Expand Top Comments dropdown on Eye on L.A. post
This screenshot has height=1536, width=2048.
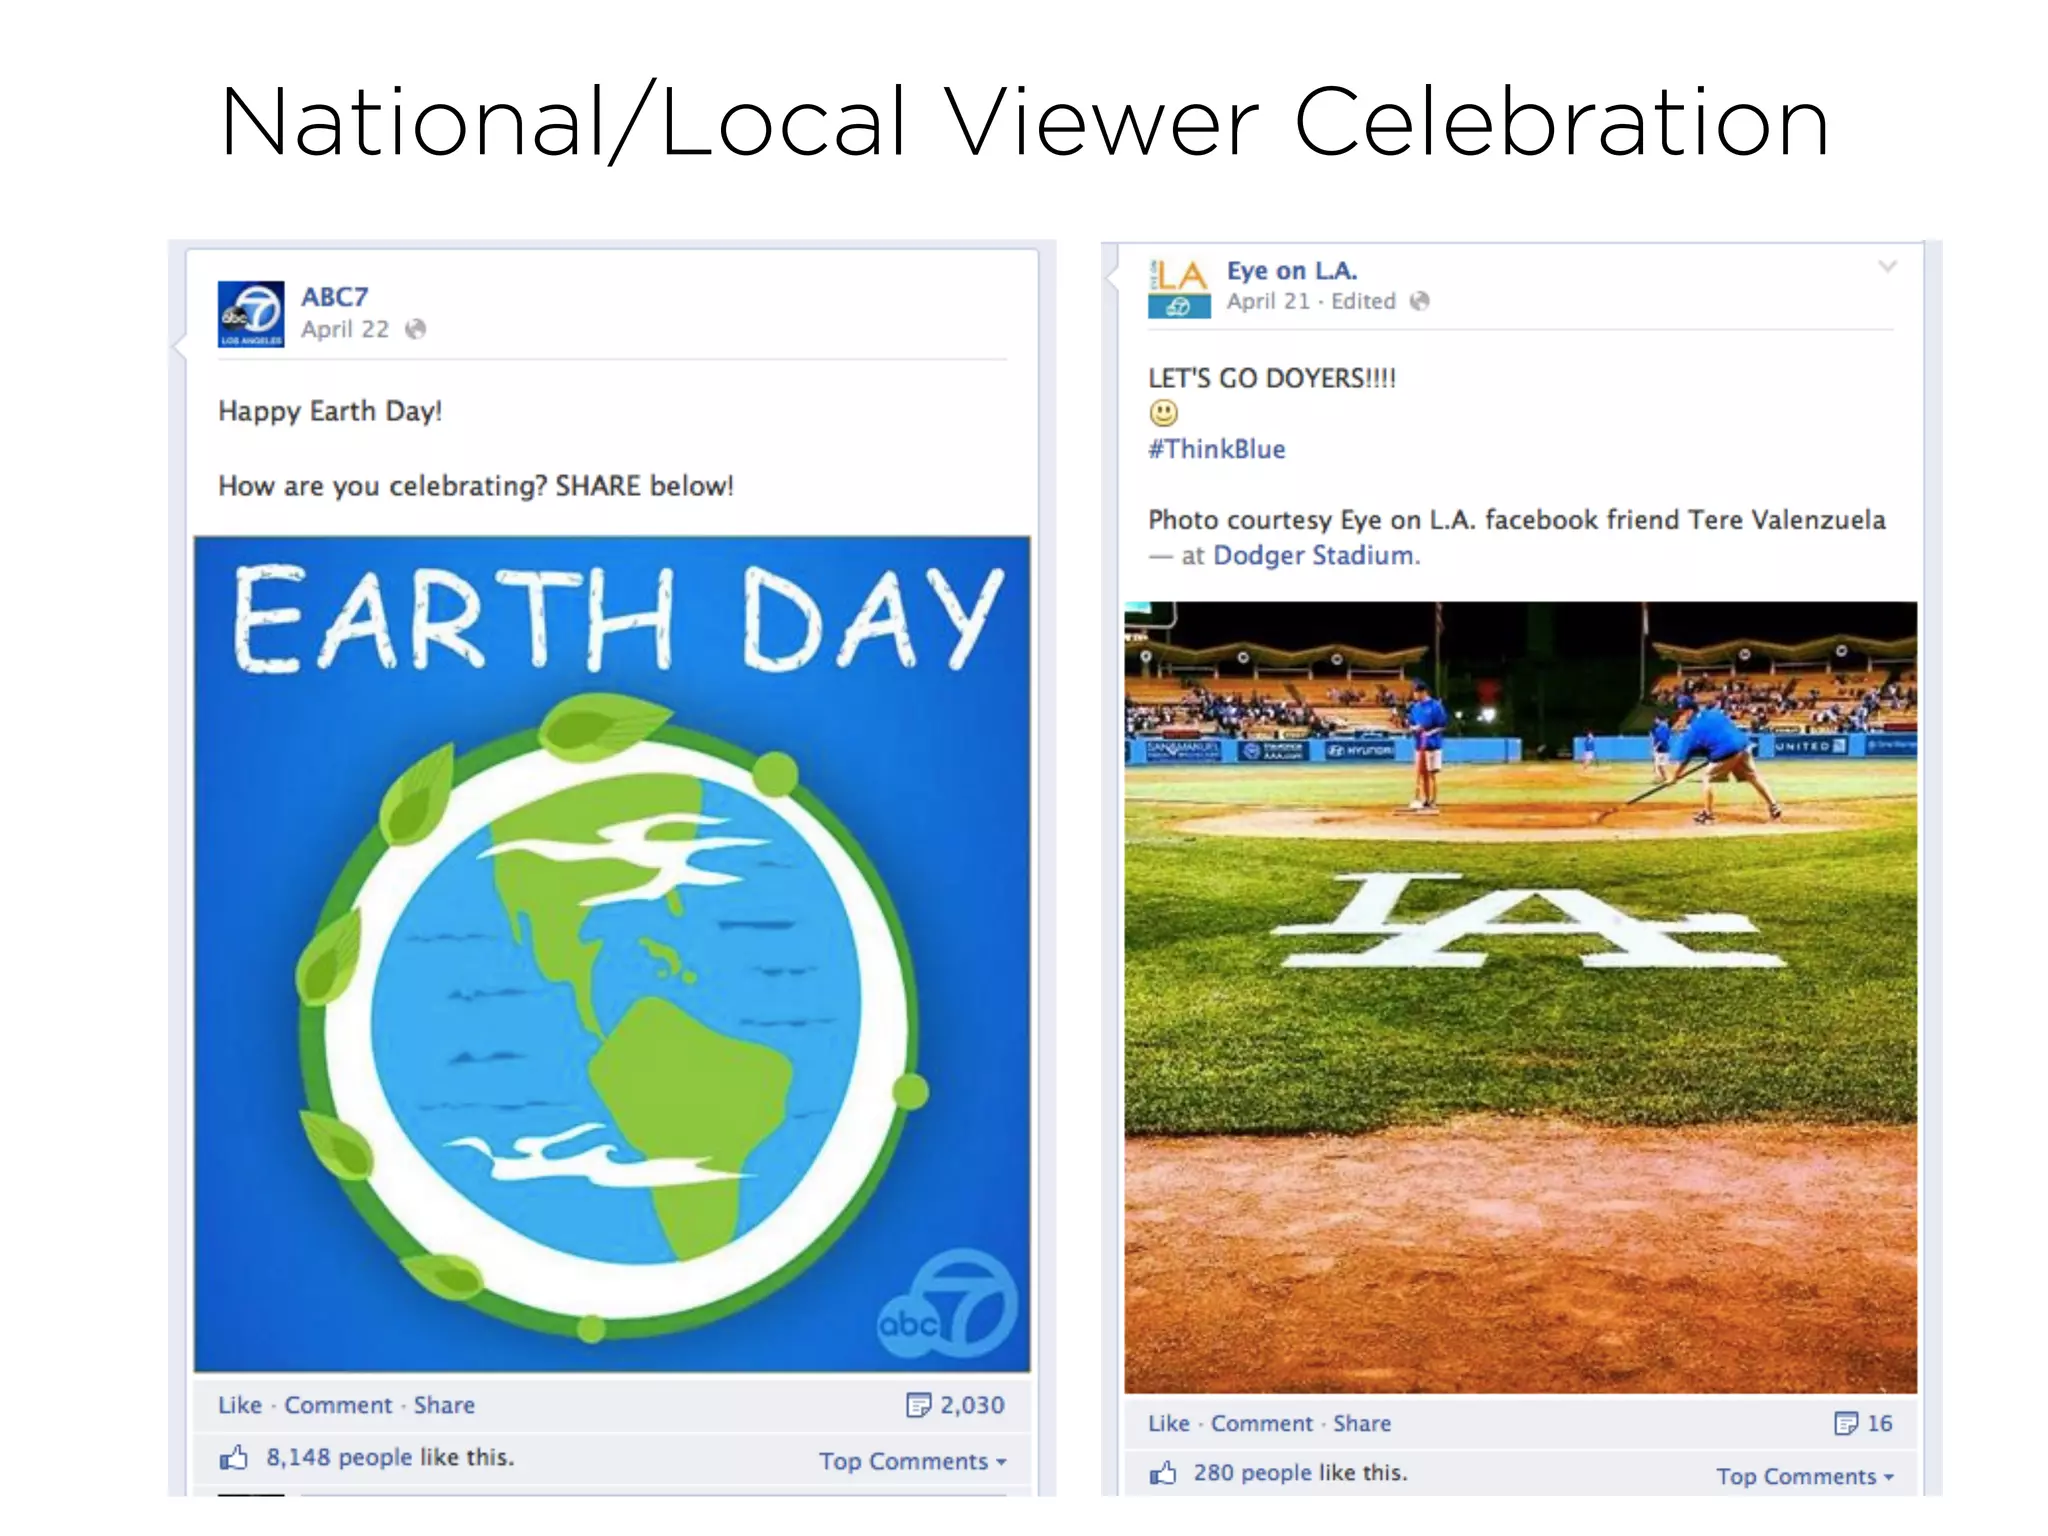point(1805,1476)
